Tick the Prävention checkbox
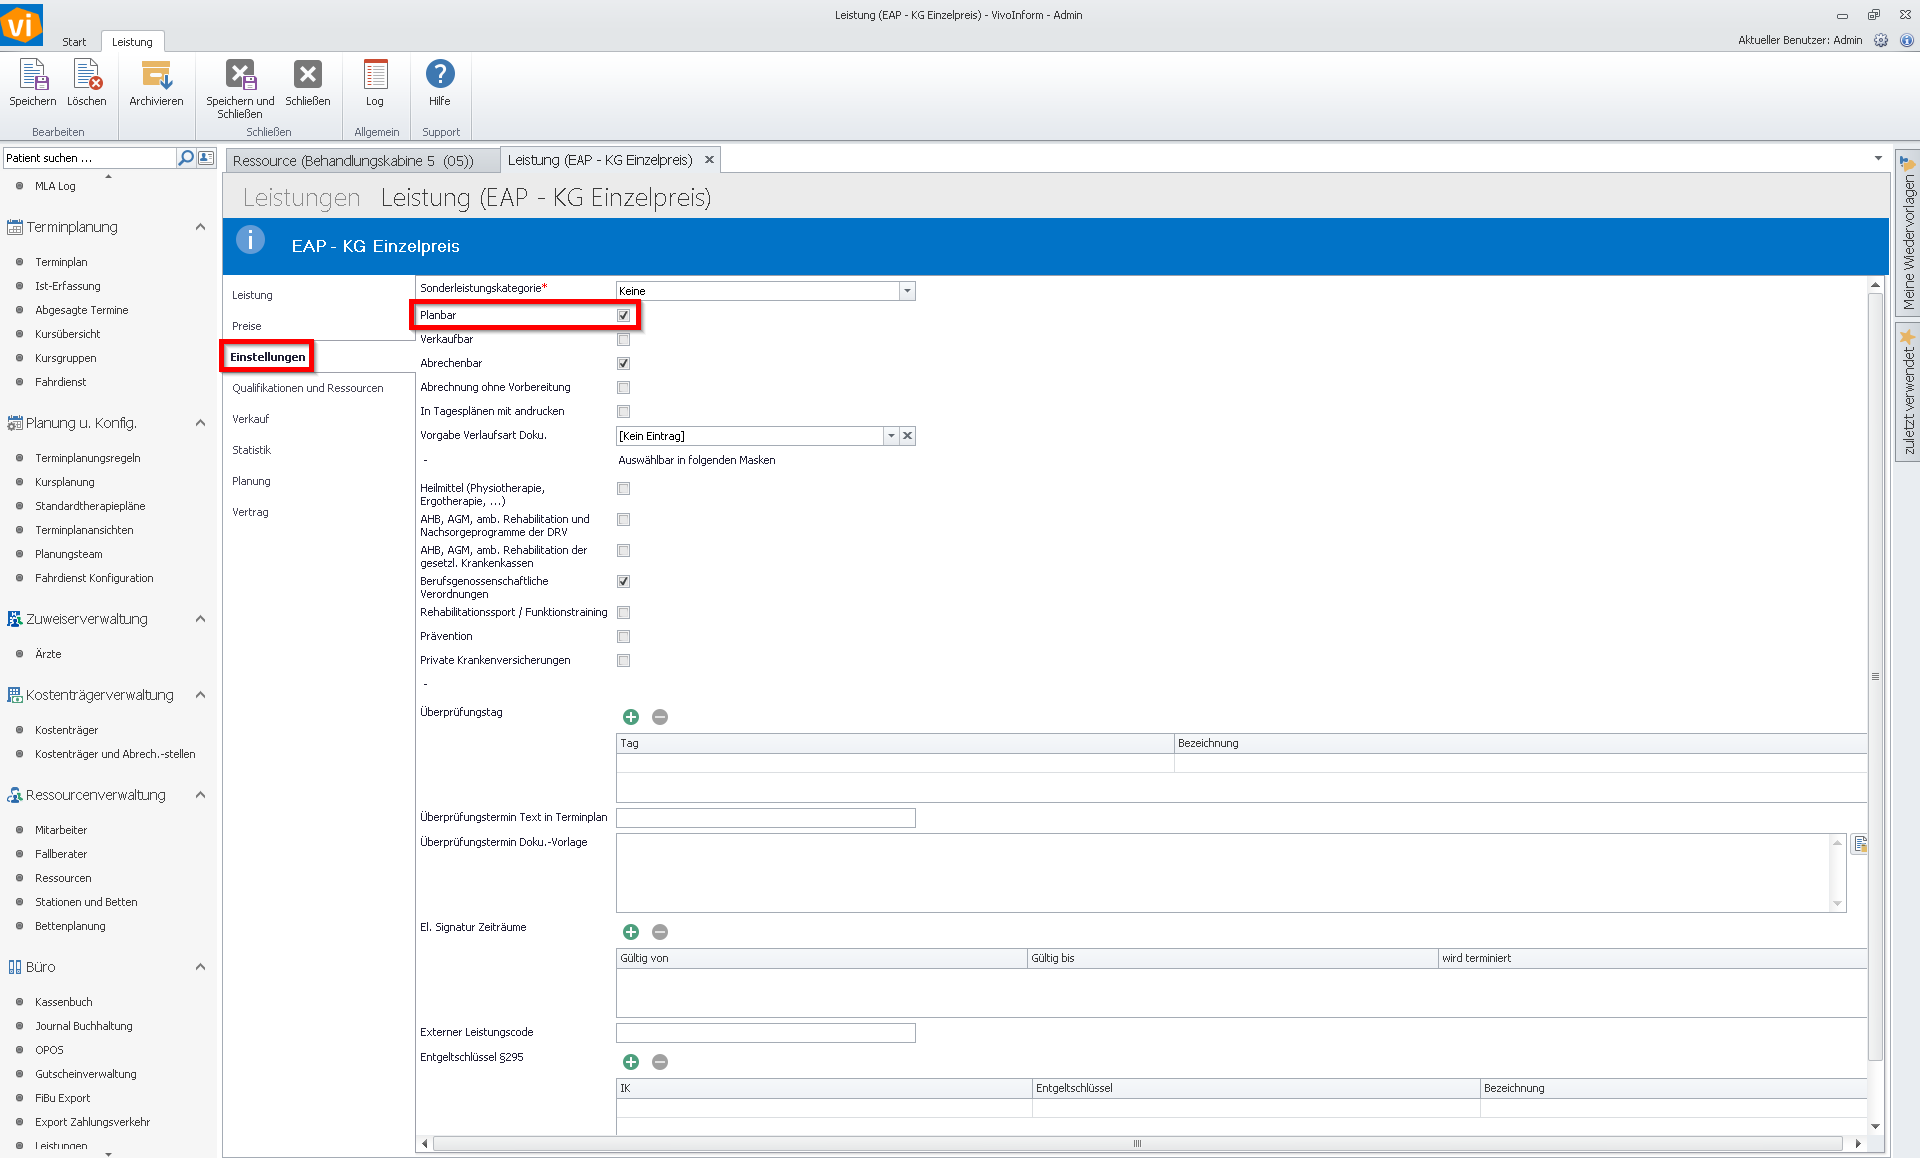1920x1158 pixels. 624,637
